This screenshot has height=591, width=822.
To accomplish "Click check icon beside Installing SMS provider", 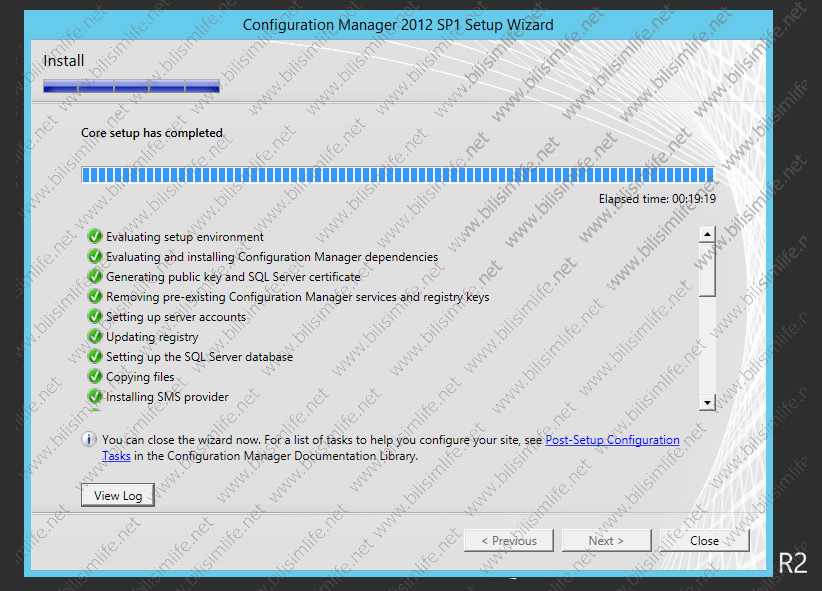I will point(95,396).
